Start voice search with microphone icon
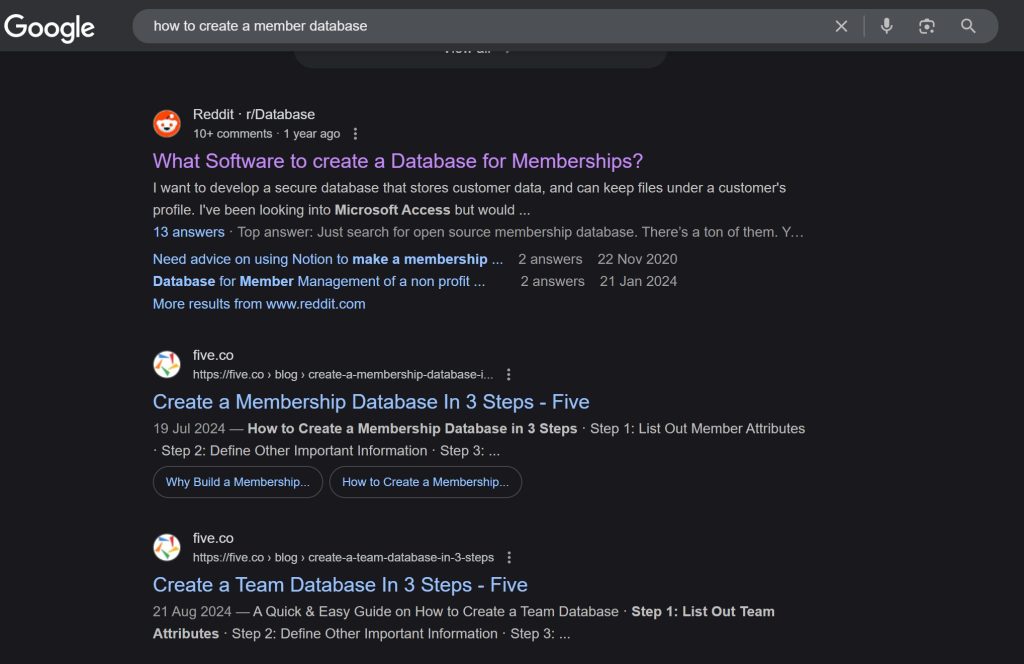 [886, 26]
